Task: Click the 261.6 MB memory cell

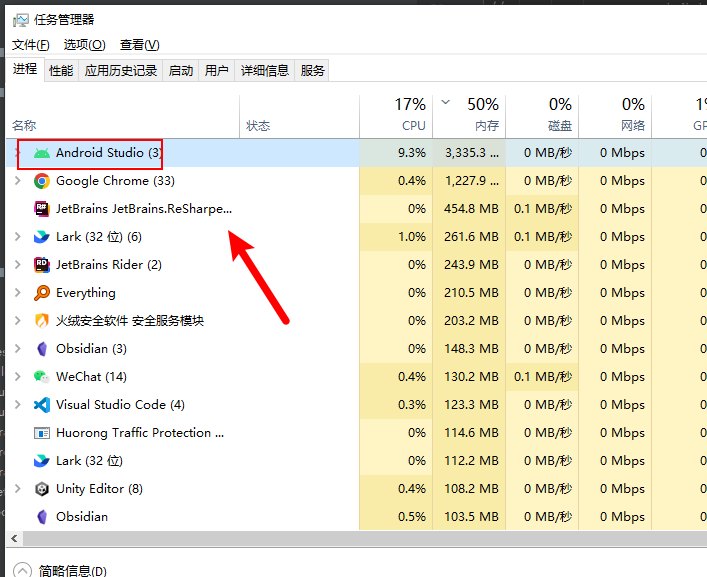Action: pyautogui.click(x=471, y=237)
